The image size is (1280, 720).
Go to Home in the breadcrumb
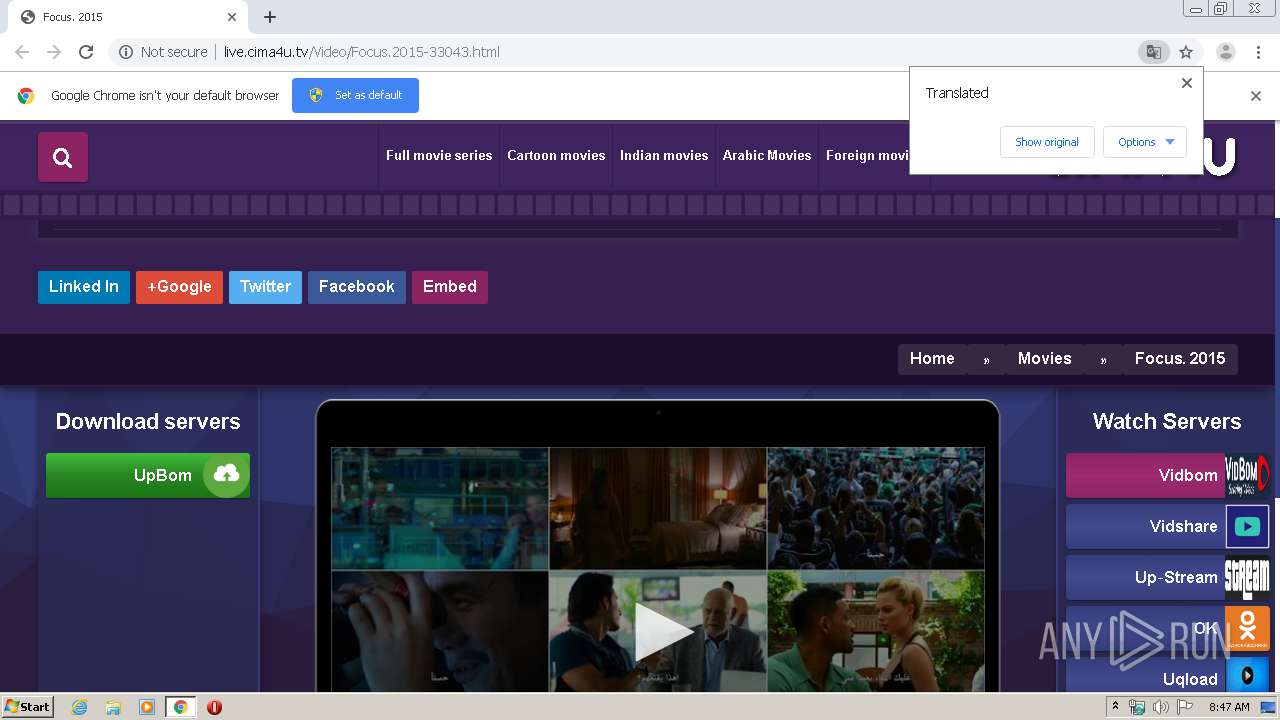[x=932, y=359]
